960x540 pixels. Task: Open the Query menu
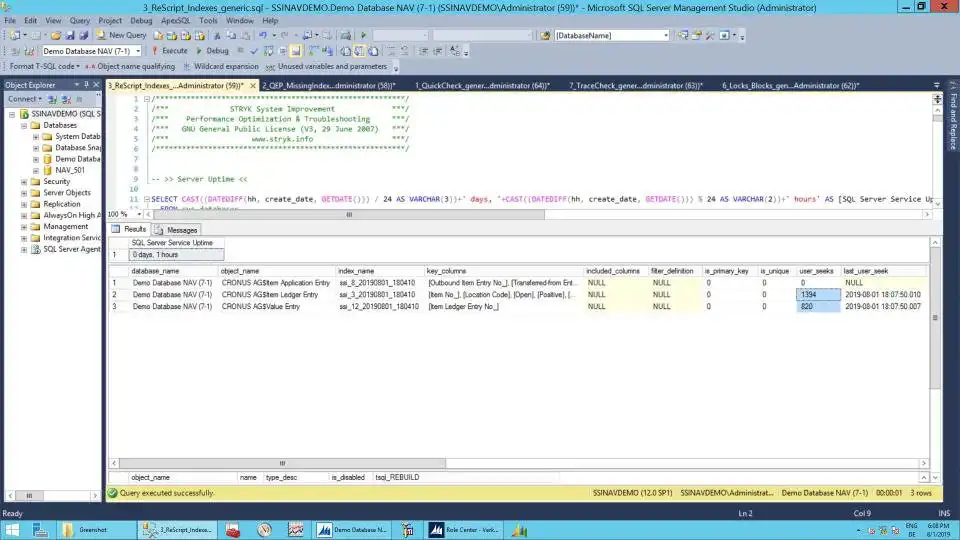pos(80,20)
